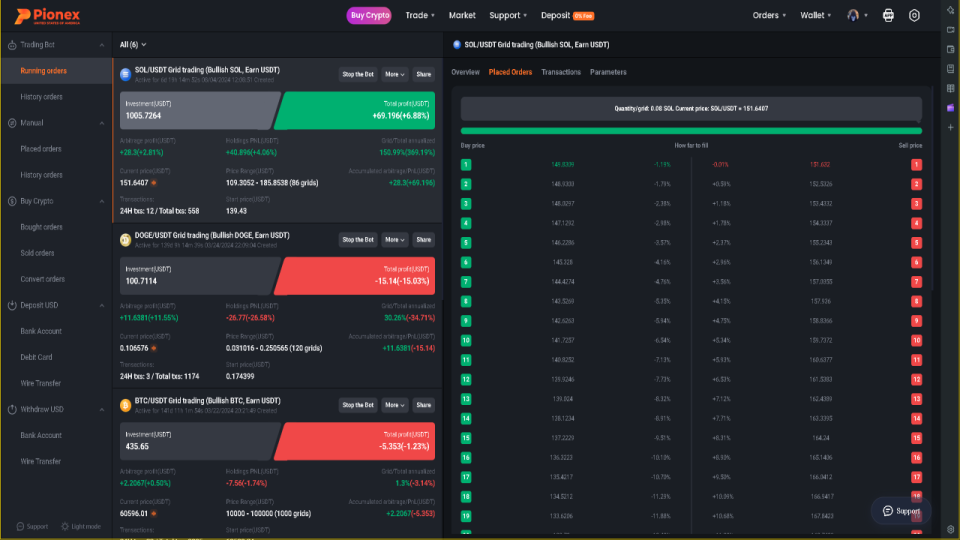960x540 pixels.
Task: Click the Pionex logo
Action: click(x=47, y=16)
